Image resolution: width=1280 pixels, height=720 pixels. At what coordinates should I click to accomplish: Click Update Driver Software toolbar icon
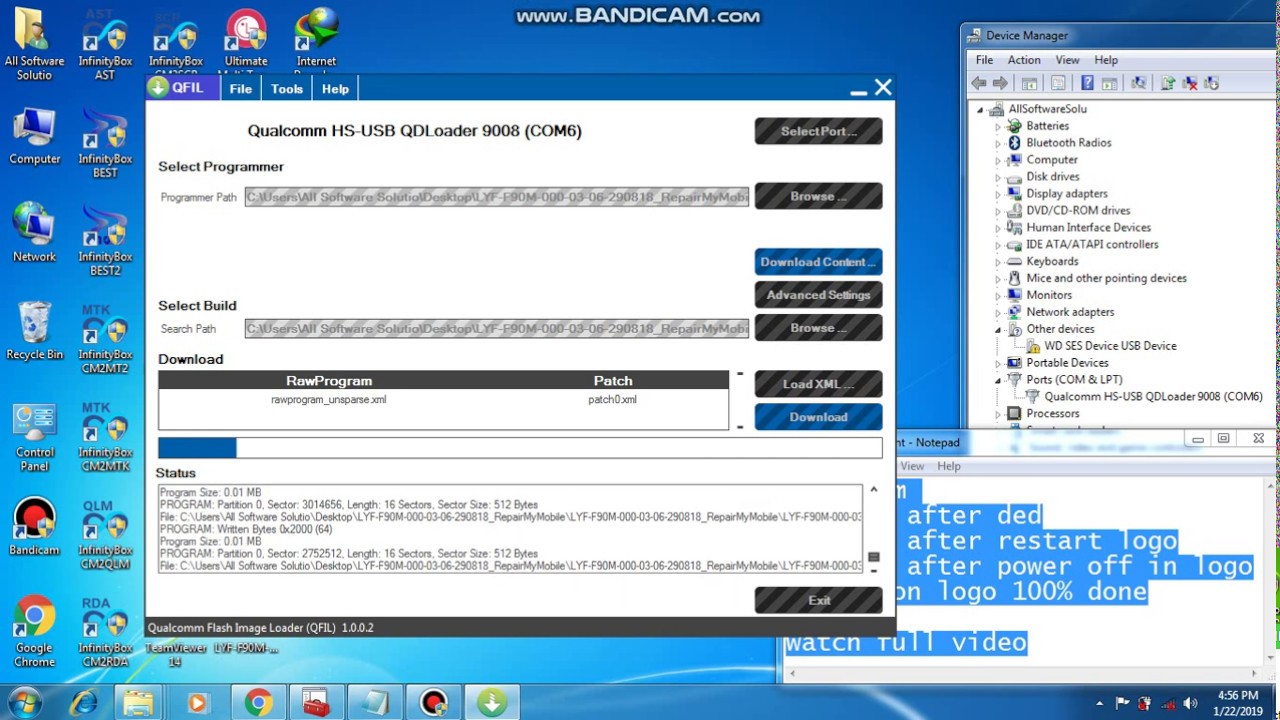tap(1167, 84)
